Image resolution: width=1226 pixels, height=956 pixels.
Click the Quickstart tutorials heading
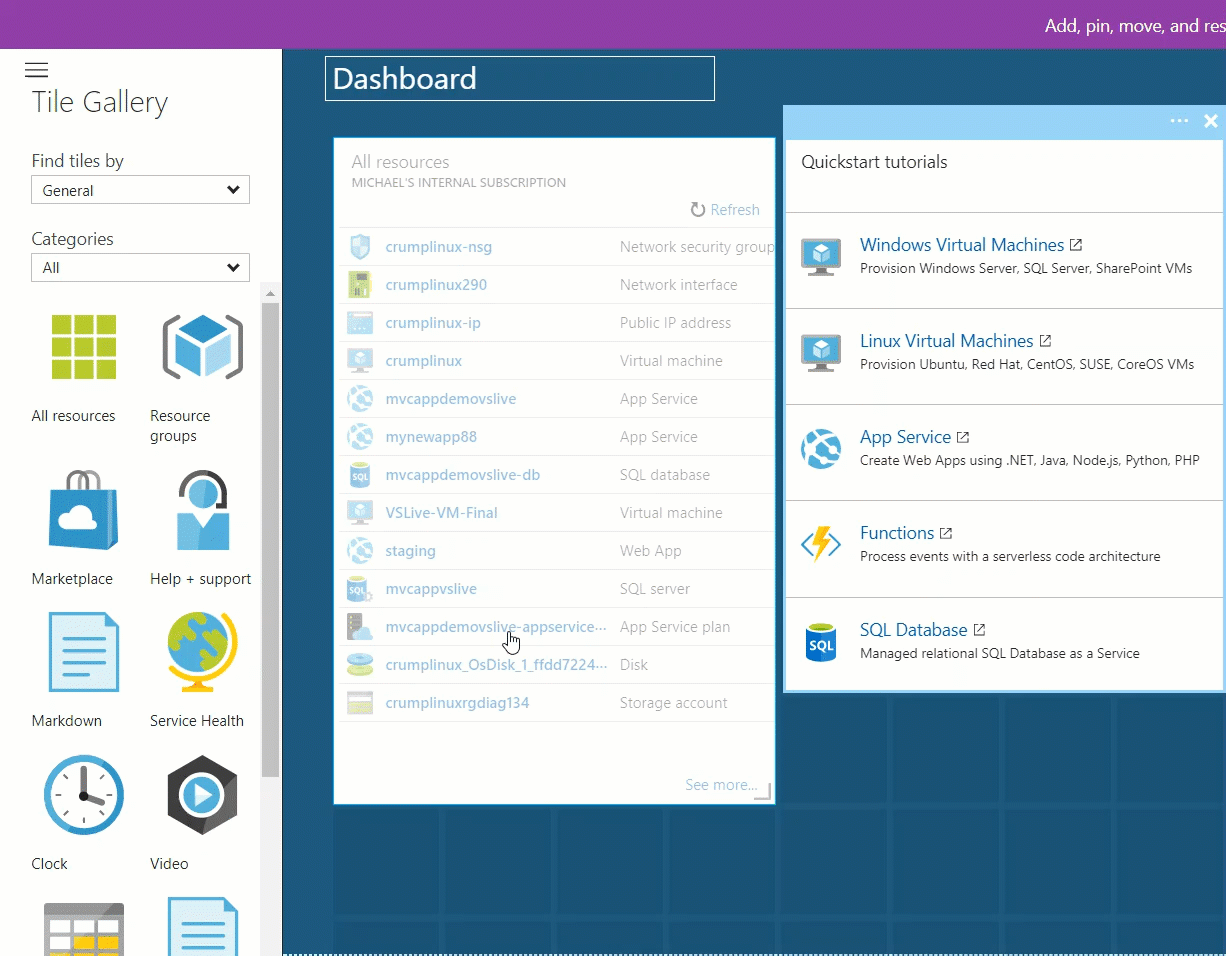pos(874,162)
